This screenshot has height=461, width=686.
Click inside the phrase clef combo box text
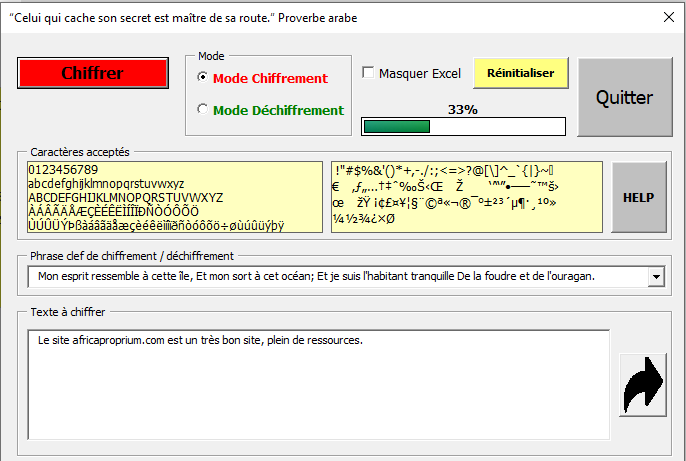point(330,276)
